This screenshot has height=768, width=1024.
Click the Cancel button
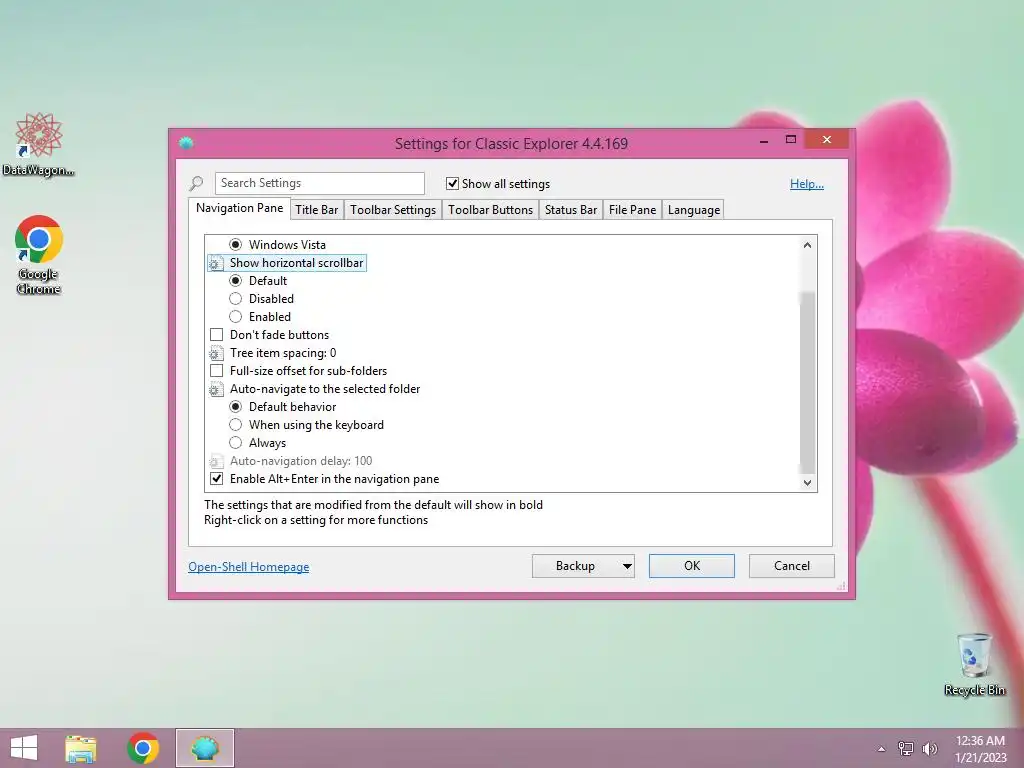(792, 566)
